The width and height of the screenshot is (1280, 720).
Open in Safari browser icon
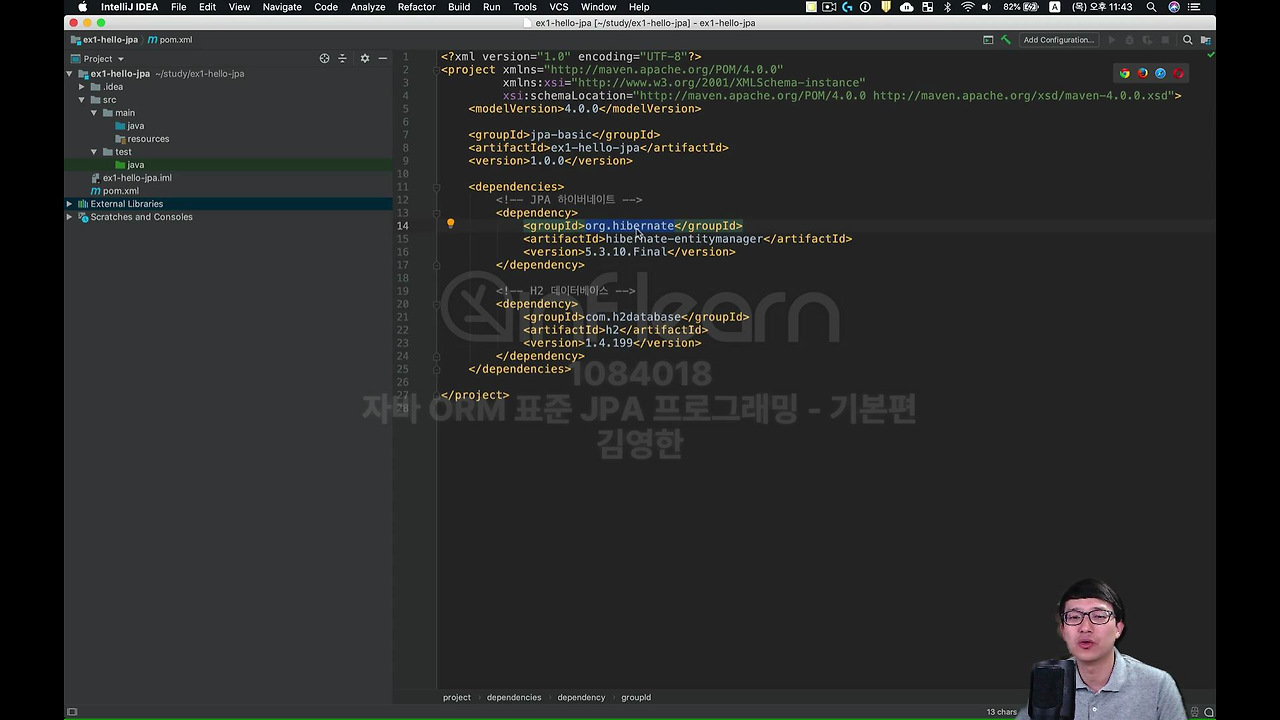pyautogui.click(x=1161, y=73)
